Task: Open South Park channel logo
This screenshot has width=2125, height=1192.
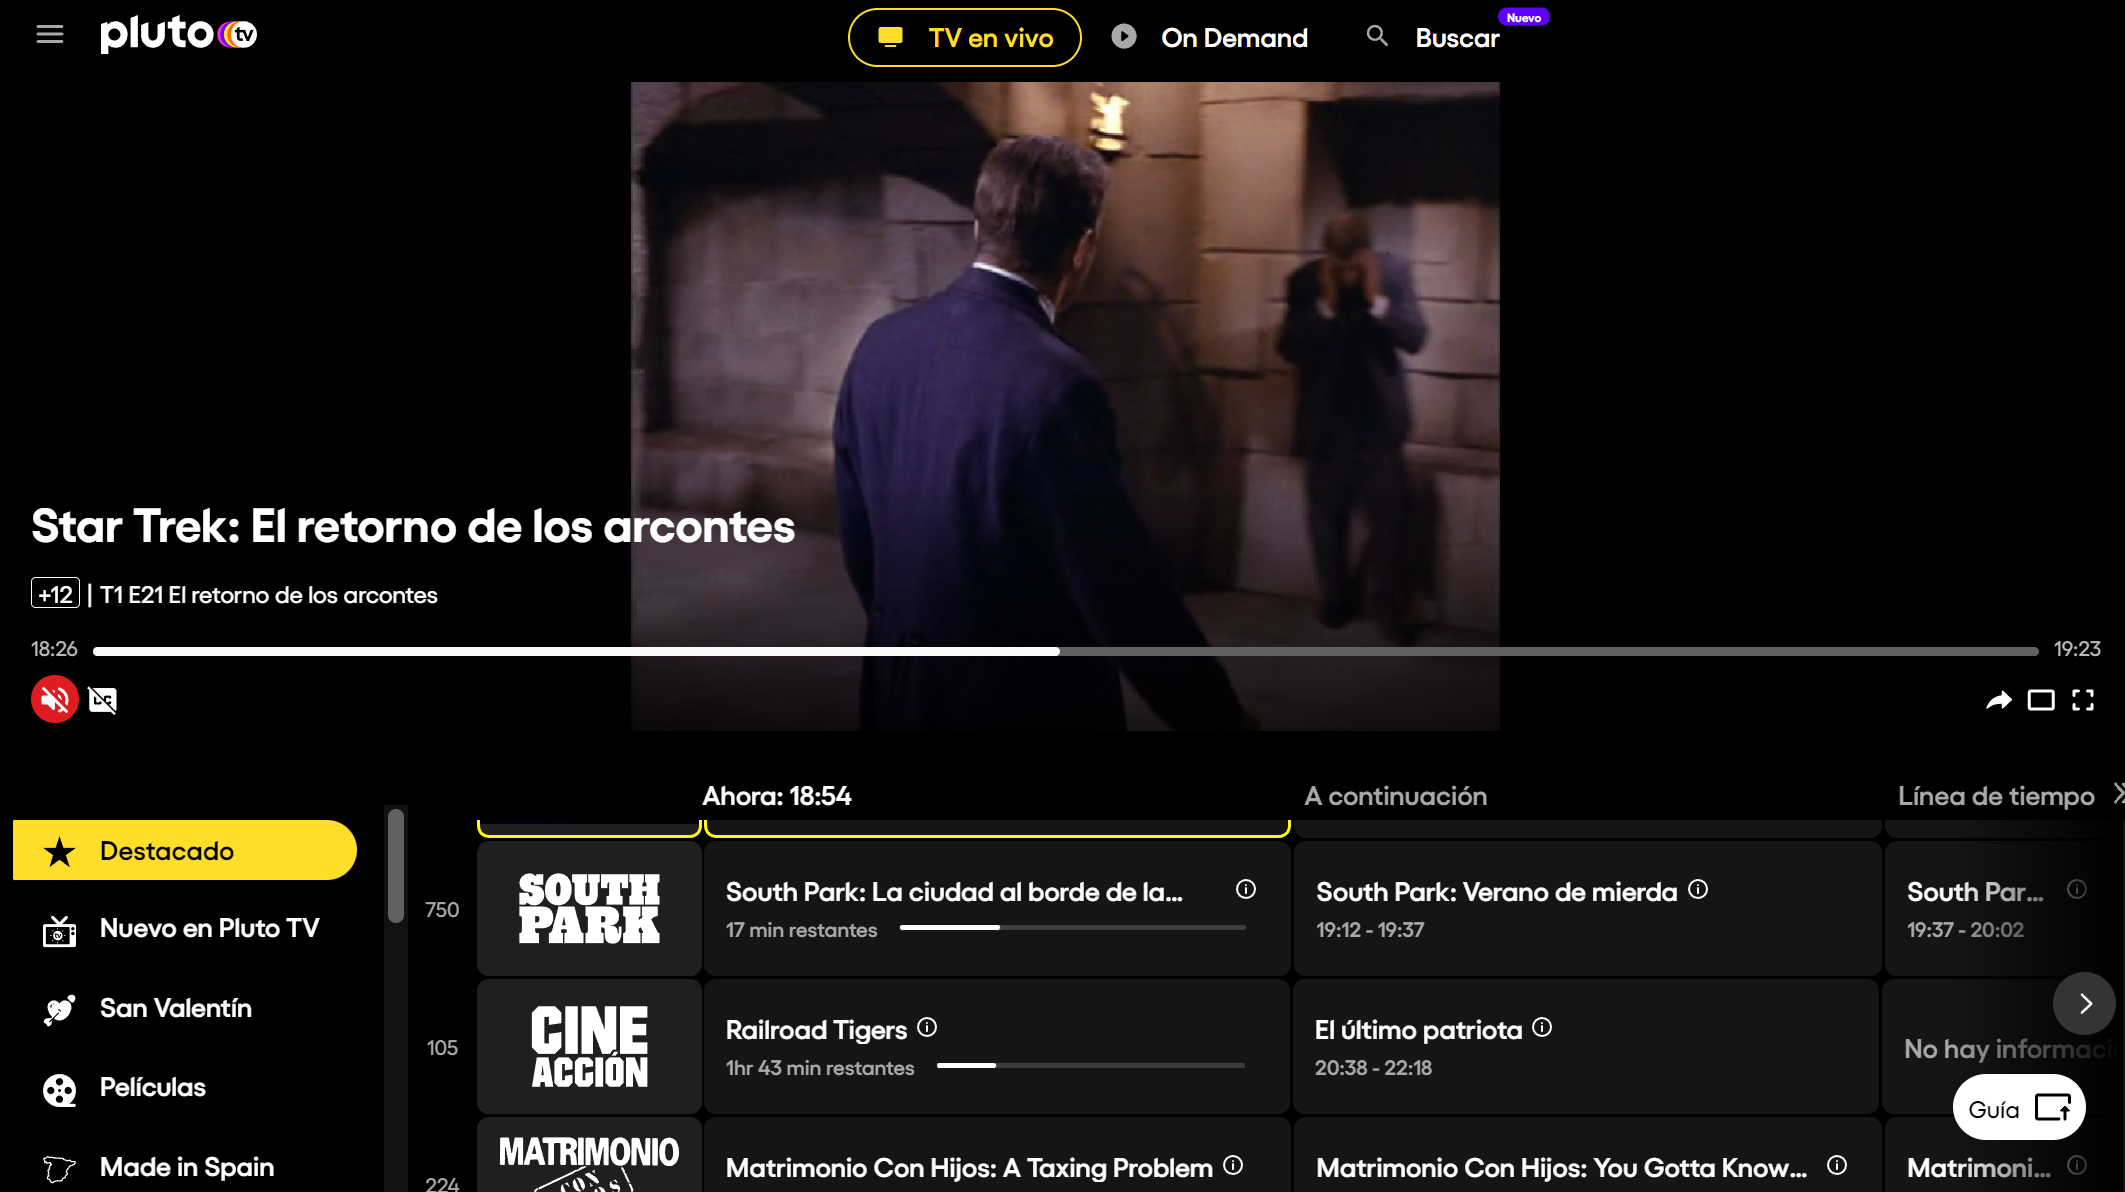Action: [589, 908]
